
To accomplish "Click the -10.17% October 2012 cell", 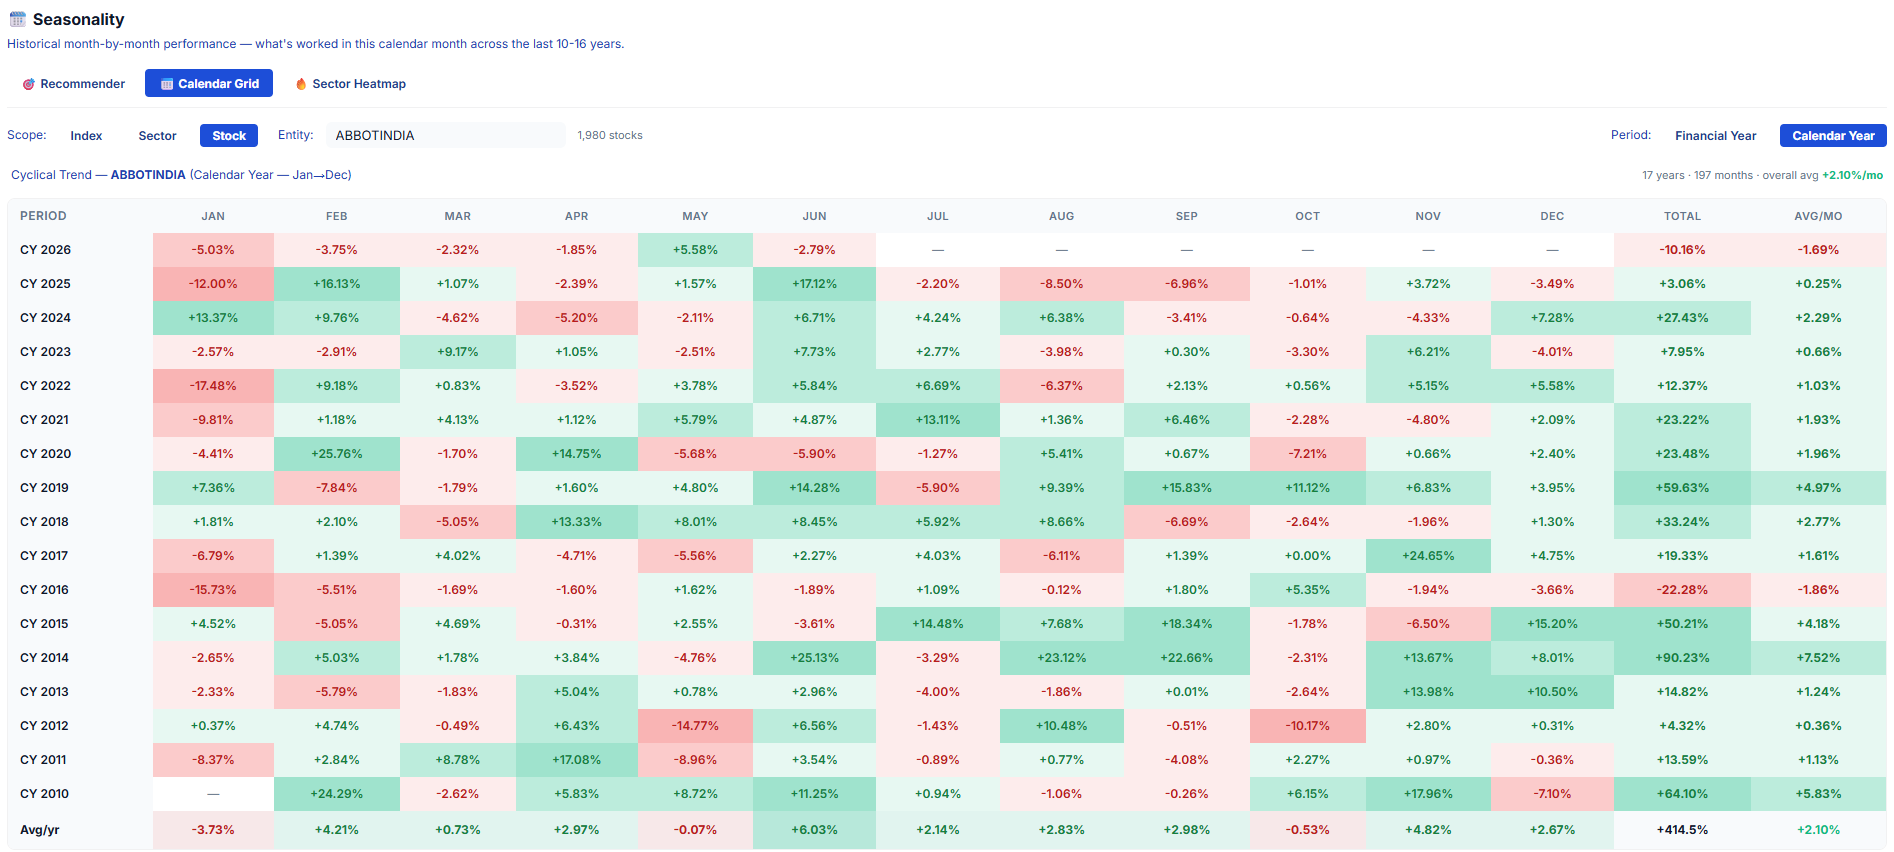I will (x=1307, y=726).
